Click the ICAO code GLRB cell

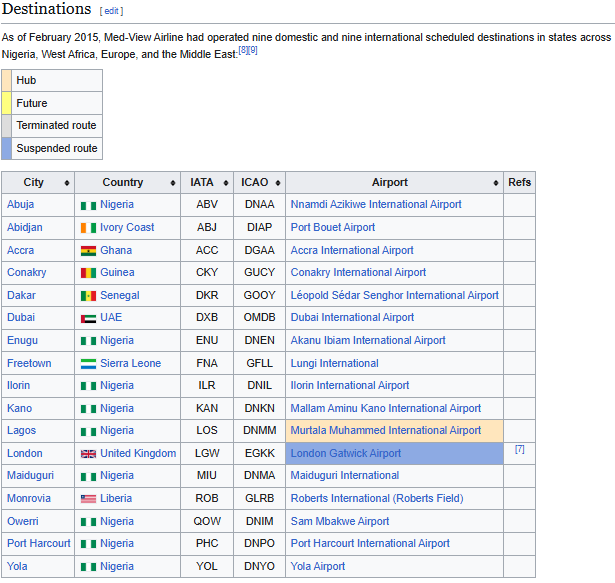click(259, 498)
